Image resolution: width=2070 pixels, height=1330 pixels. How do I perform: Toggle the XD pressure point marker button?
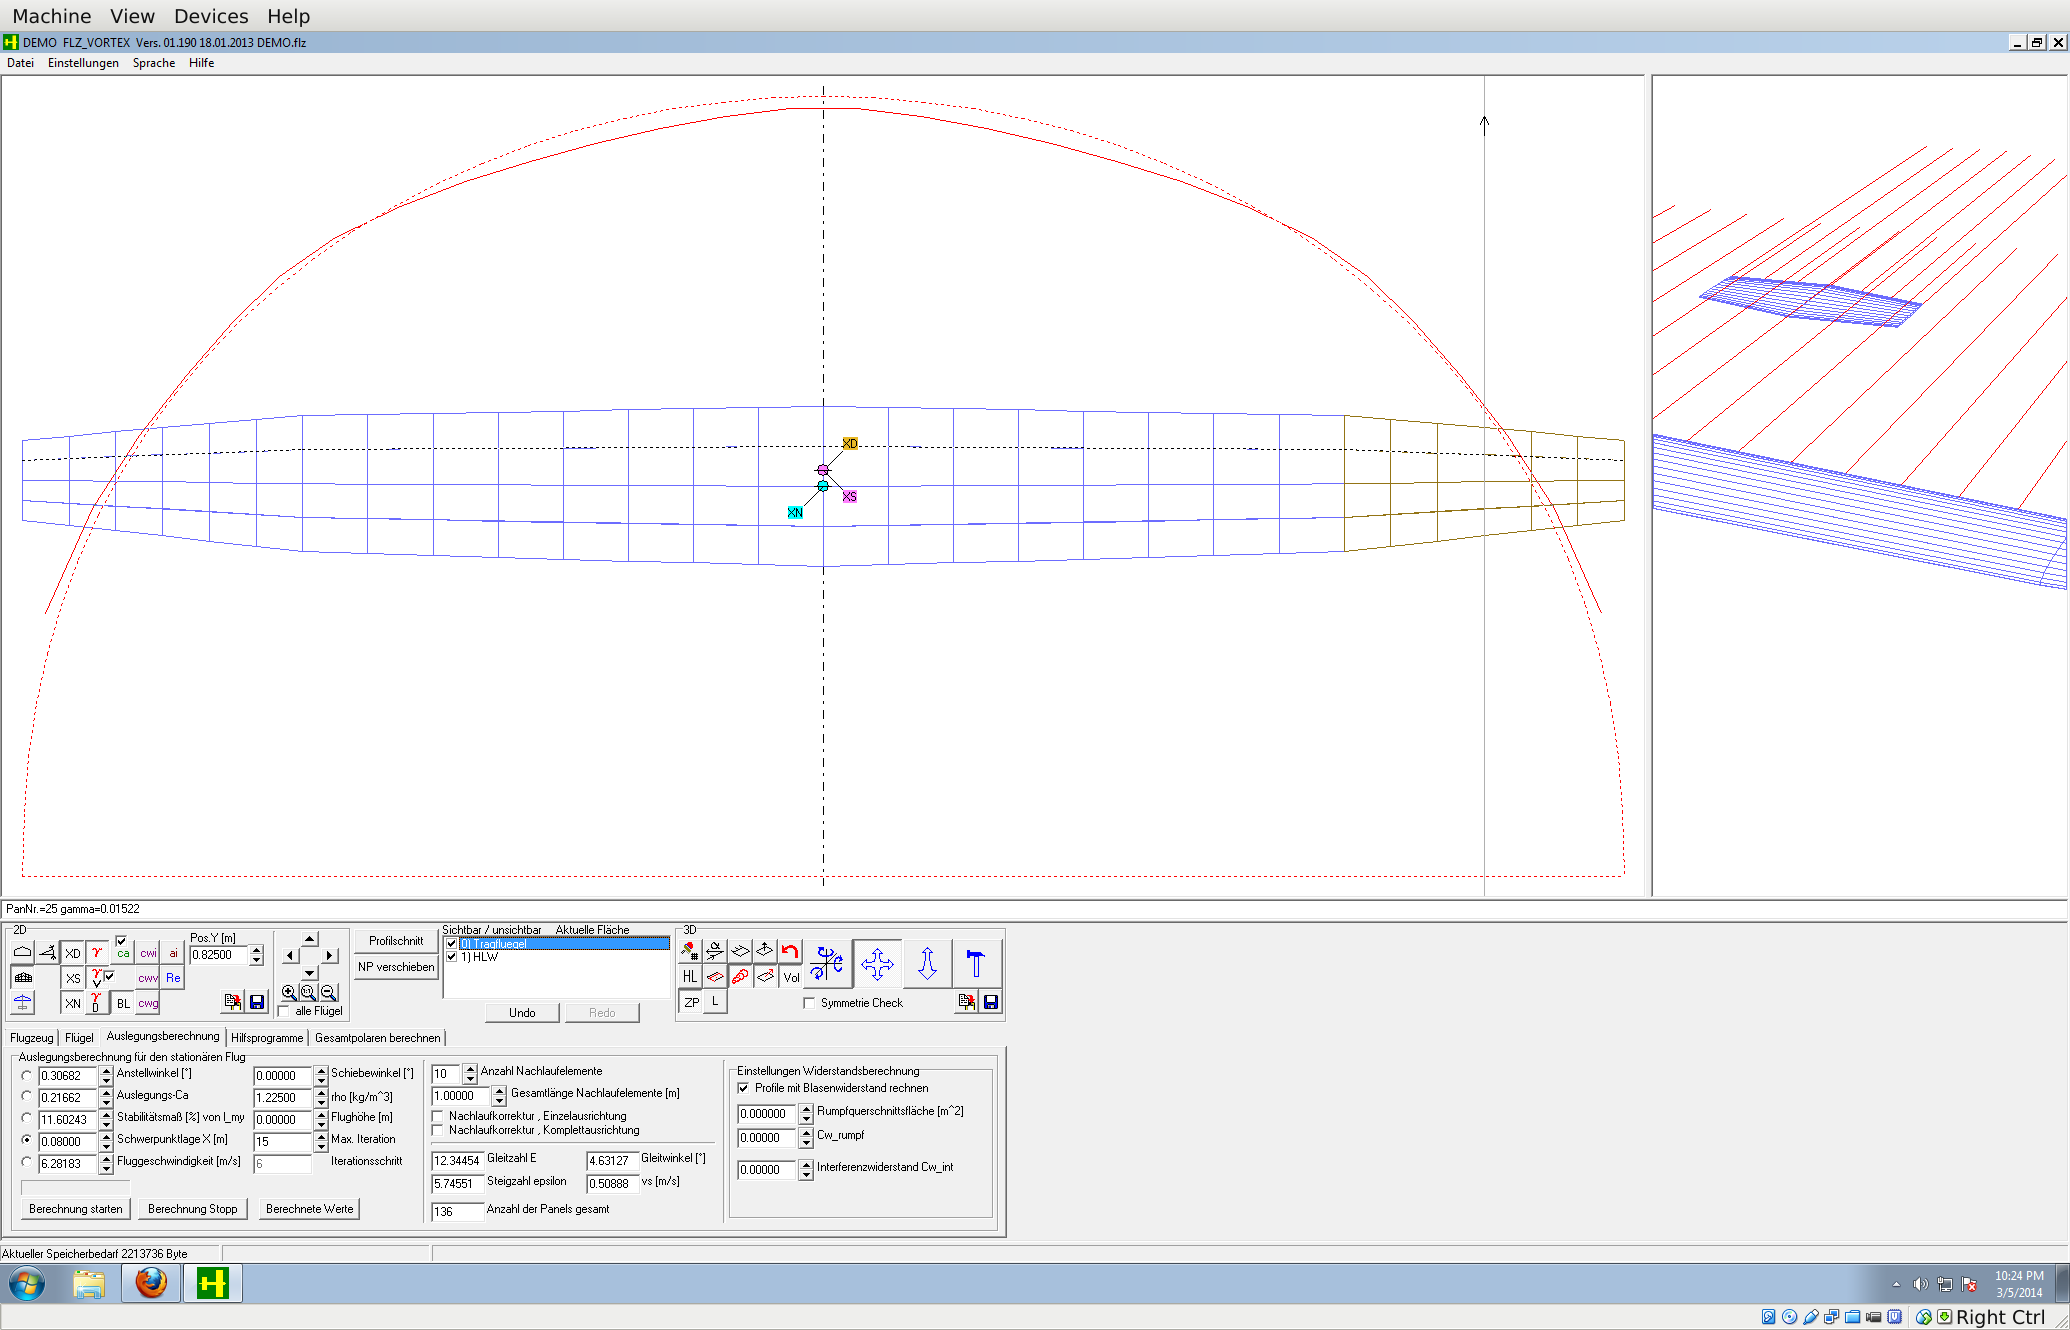coord(73,954)
